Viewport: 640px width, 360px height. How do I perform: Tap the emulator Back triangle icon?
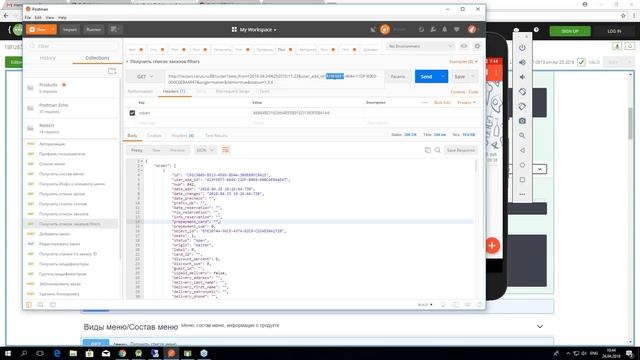point(522,150)
